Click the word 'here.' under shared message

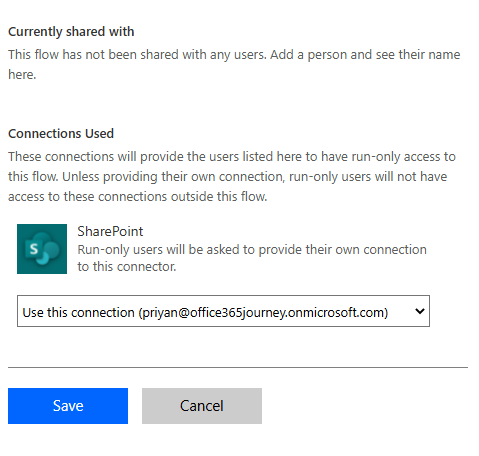[22, 75]
